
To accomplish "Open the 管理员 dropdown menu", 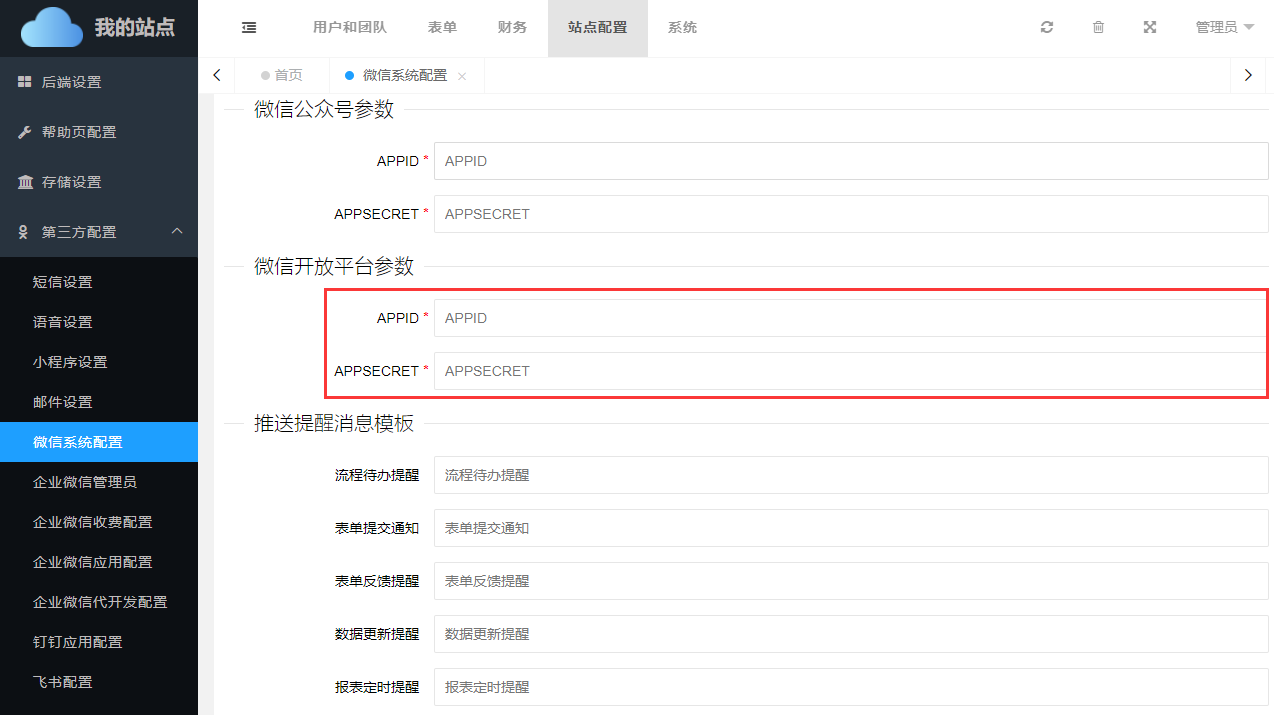I will coord(1224,28).
